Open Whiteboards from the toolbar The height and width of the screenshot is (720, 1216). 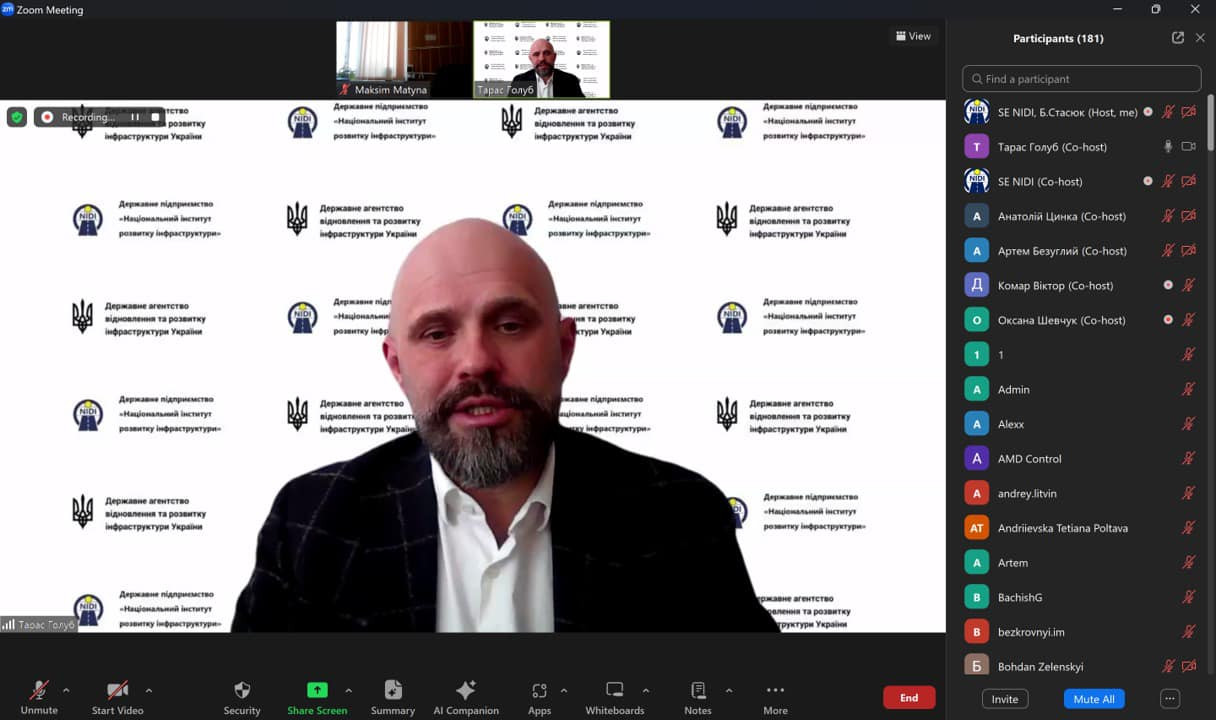(614, 691)
